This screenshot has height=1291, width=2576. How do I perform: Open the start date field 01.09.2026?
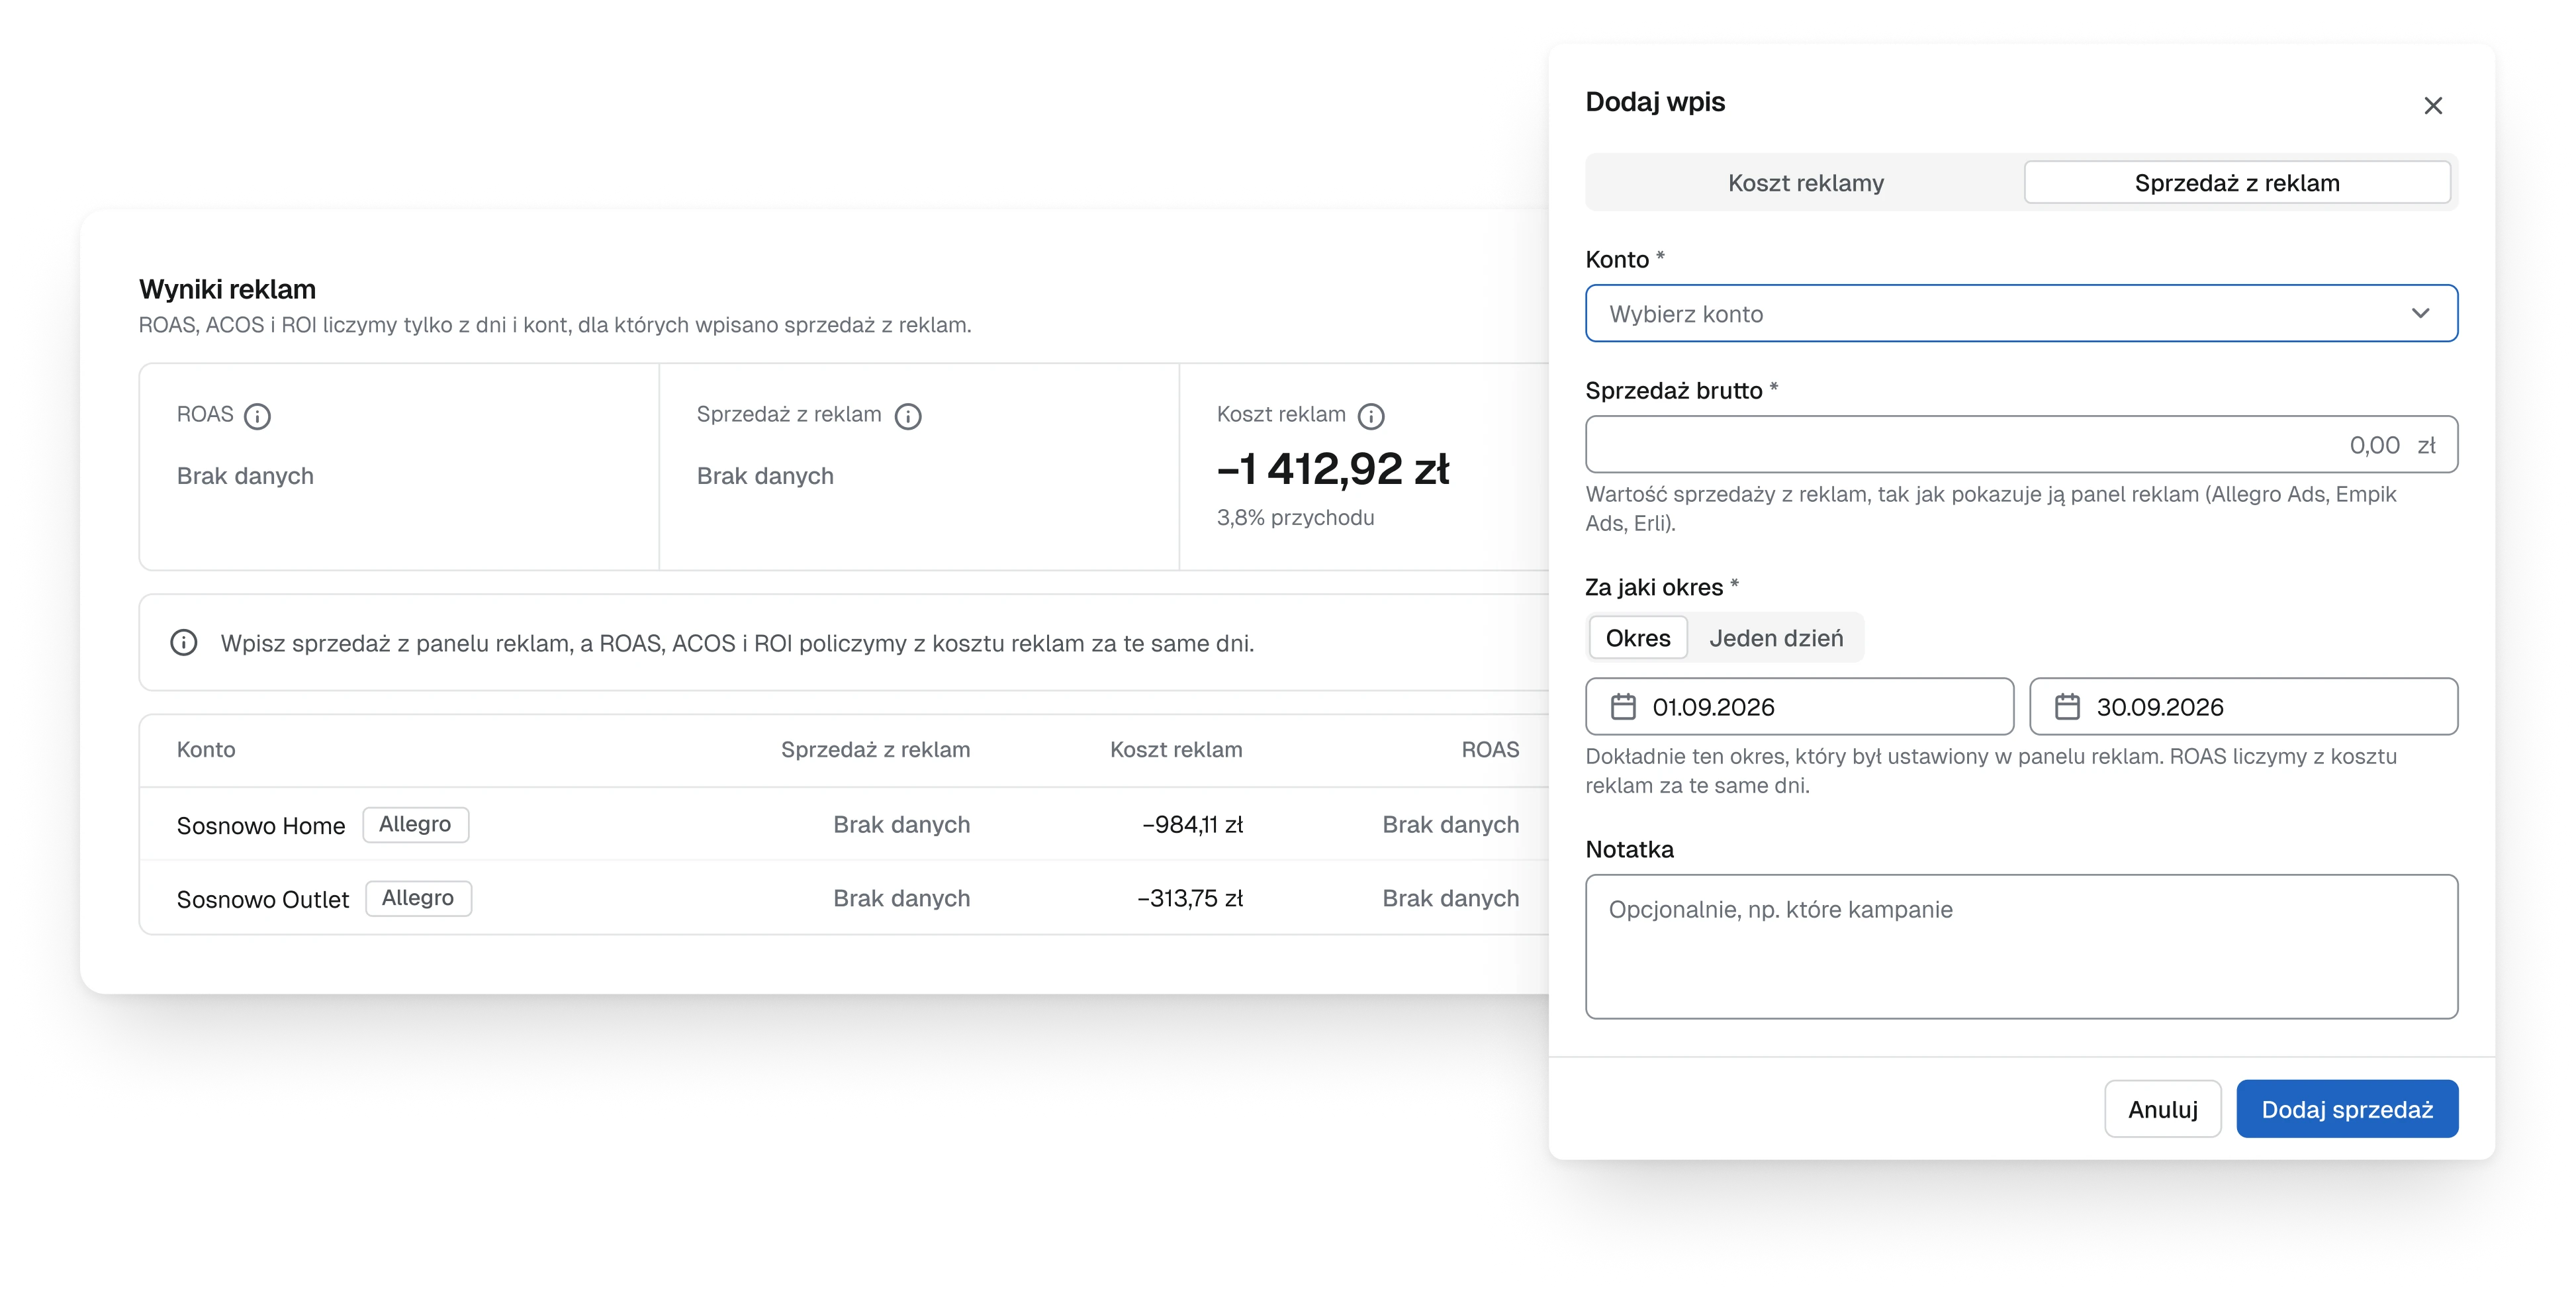coord(1799,707)
